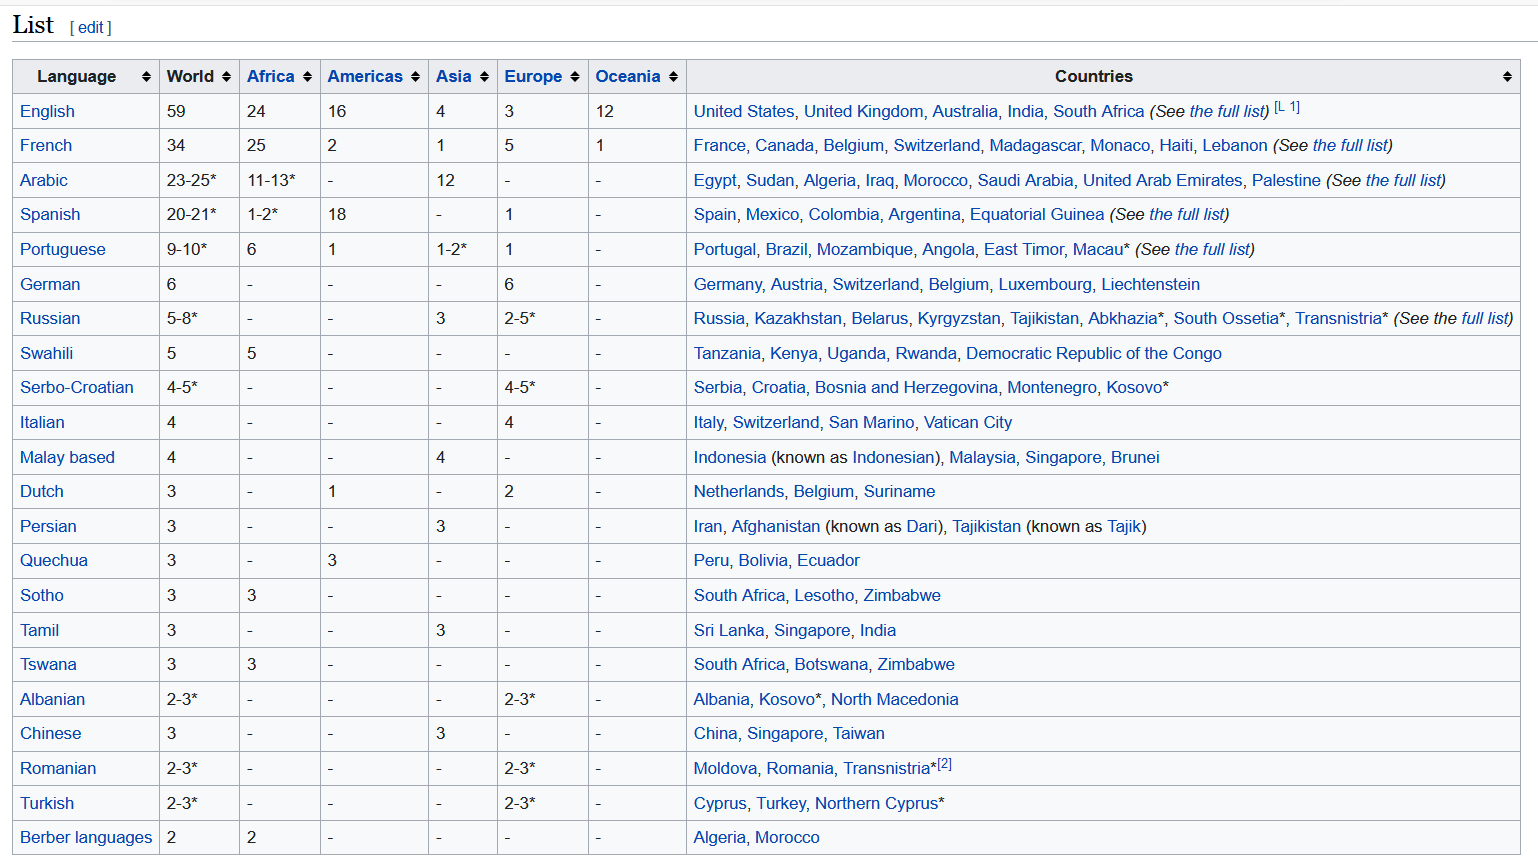This screenshot has height=864, width=1538.
Task: Open the Liechtenstein link
Action: [1150, 284]
